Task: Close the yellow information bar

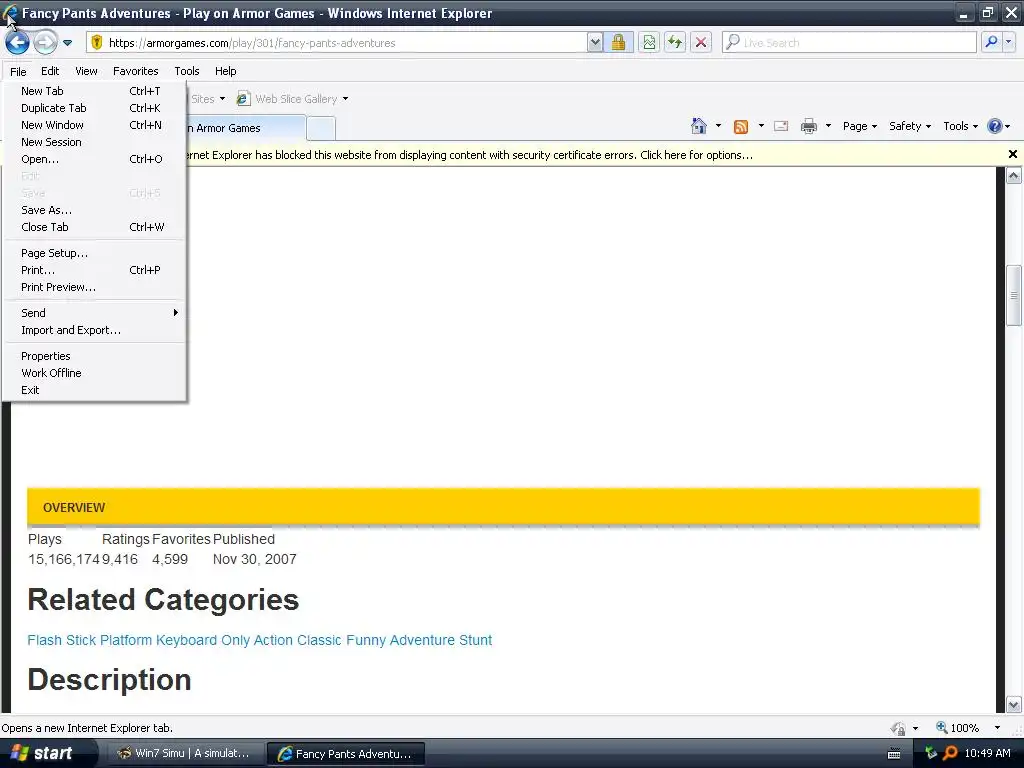Action: click(x=1013, y=154)
